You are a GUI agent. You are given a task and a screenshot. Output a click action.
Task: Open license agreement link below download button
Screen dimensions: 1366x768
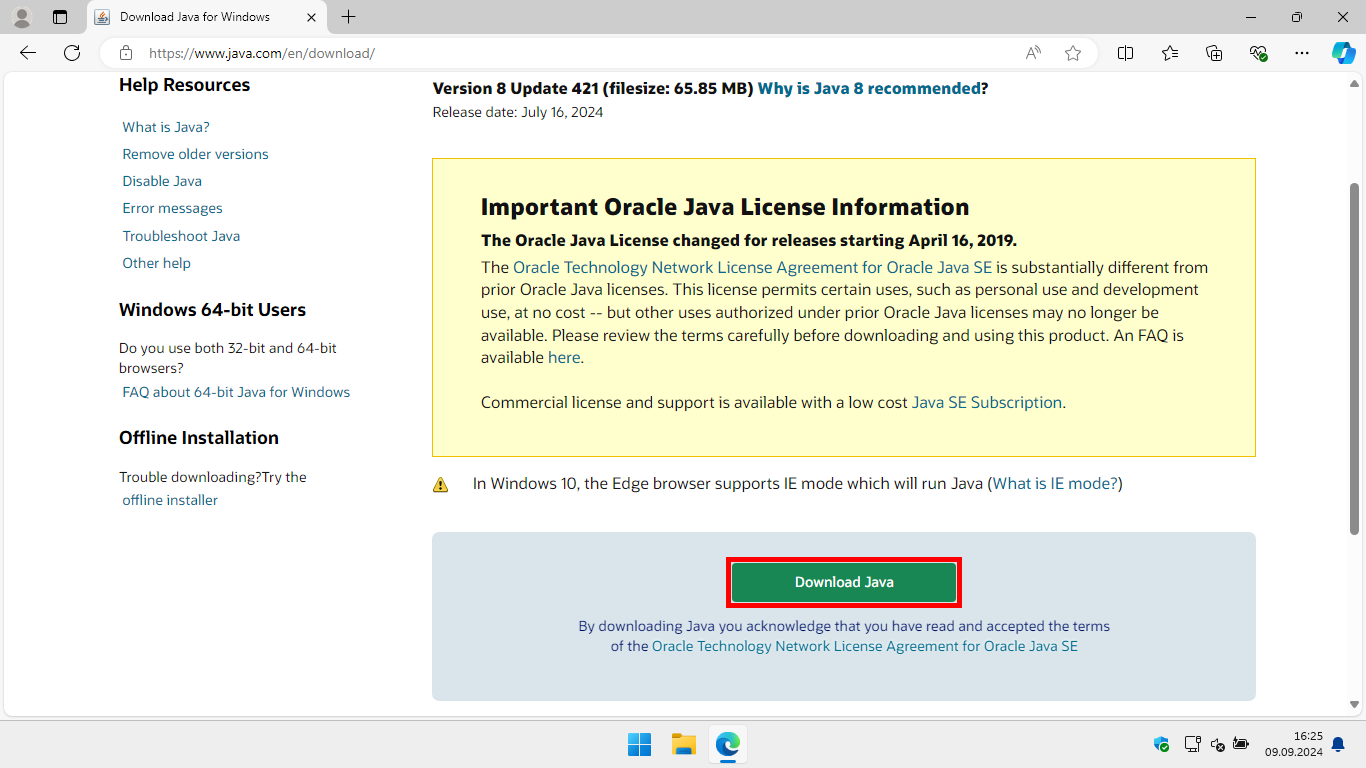tap(865, 646)
